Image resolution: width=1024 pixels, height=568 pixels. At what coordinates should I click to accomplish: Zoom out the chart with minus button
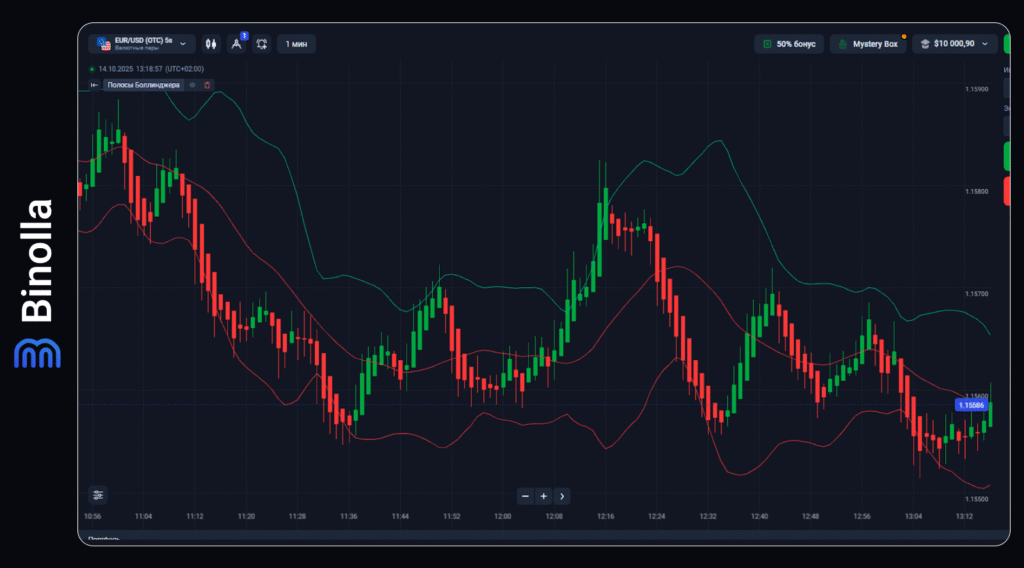coord(526,496)
